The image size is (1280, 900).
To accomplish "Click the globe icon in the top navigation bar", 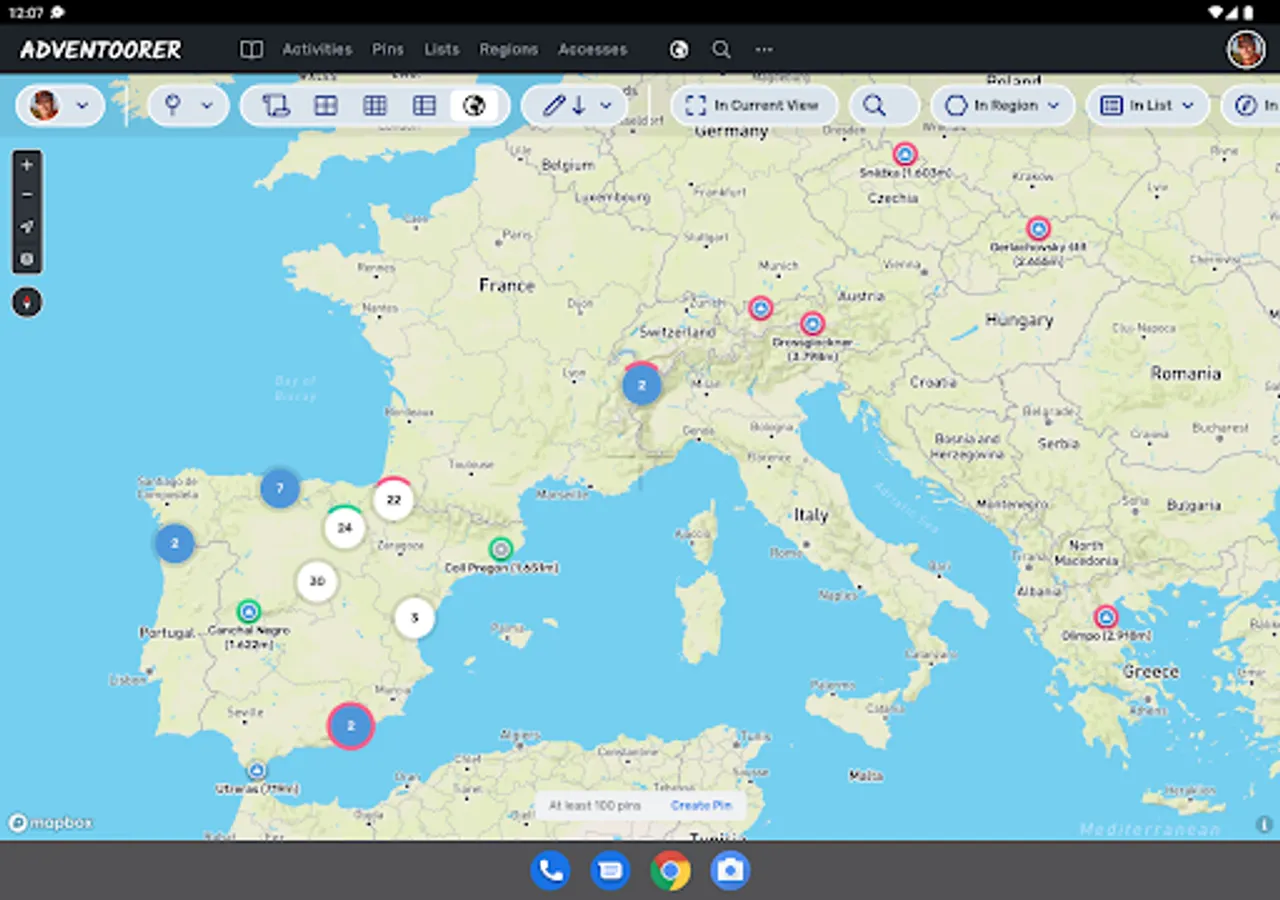I will pyautogui.click(x=679, y=49).
